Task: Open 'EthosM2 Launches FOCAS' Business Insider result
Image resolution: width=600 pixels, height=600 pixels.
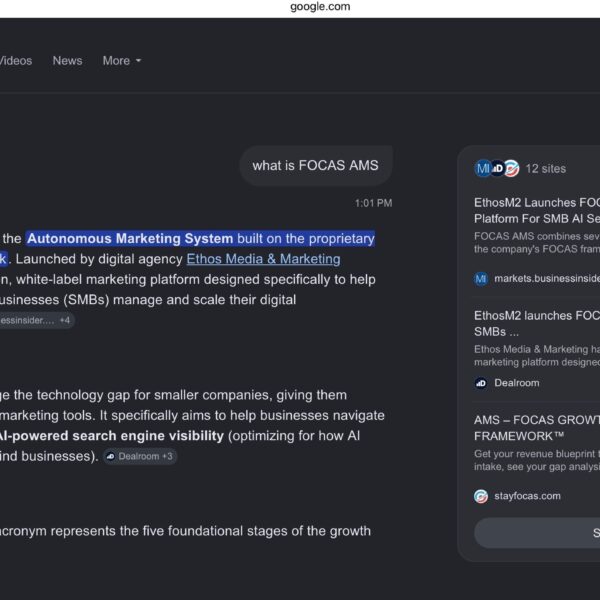Action: 537,210
